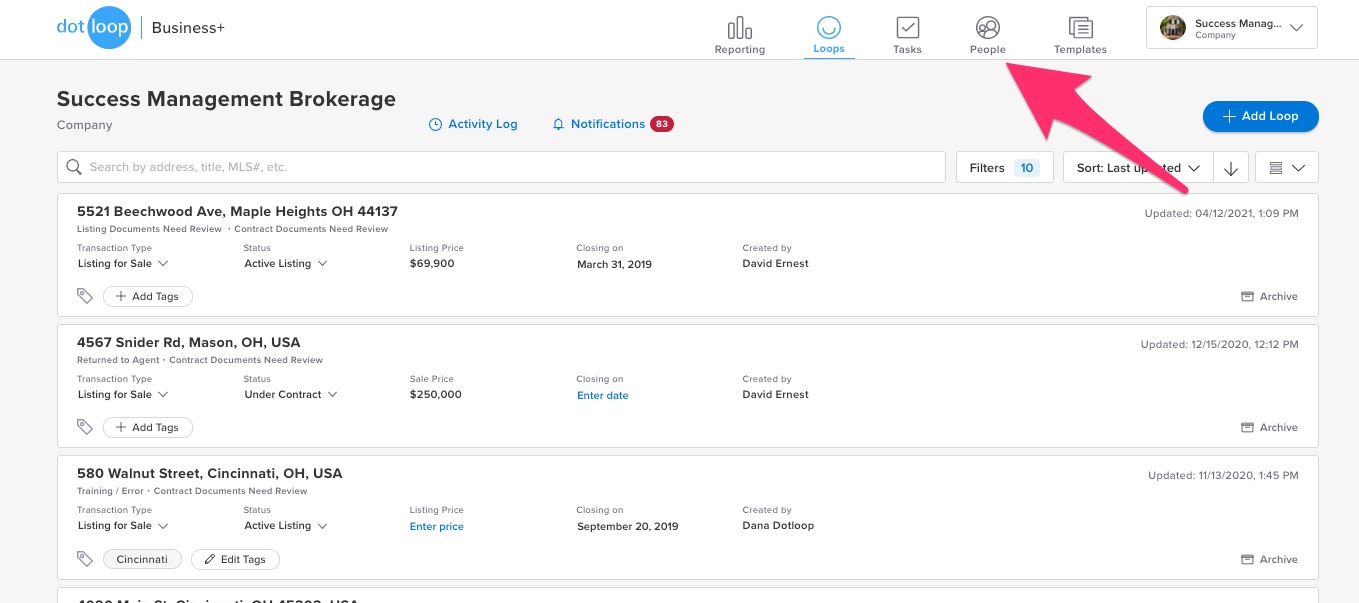Click Edit Tags on 580 Walnut Street
This screenshot has height=603, width=1359.
click(x=235, y=559)
